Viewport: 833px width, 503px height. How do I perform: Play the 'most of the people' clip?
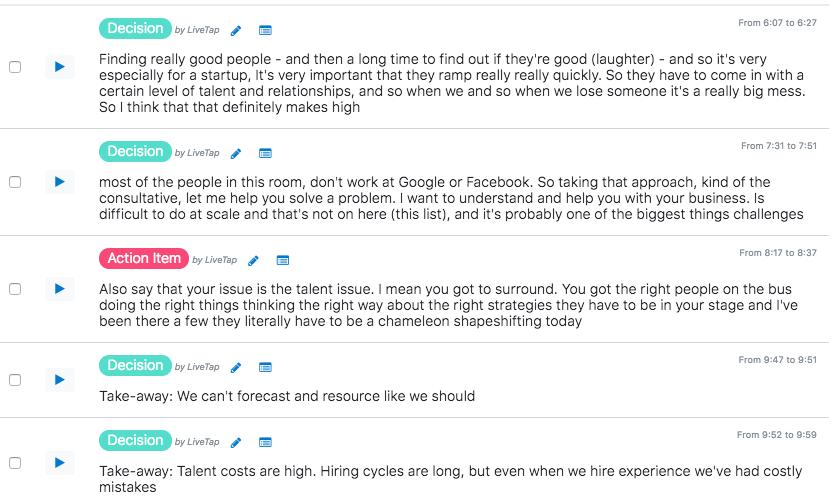(59, 182)
